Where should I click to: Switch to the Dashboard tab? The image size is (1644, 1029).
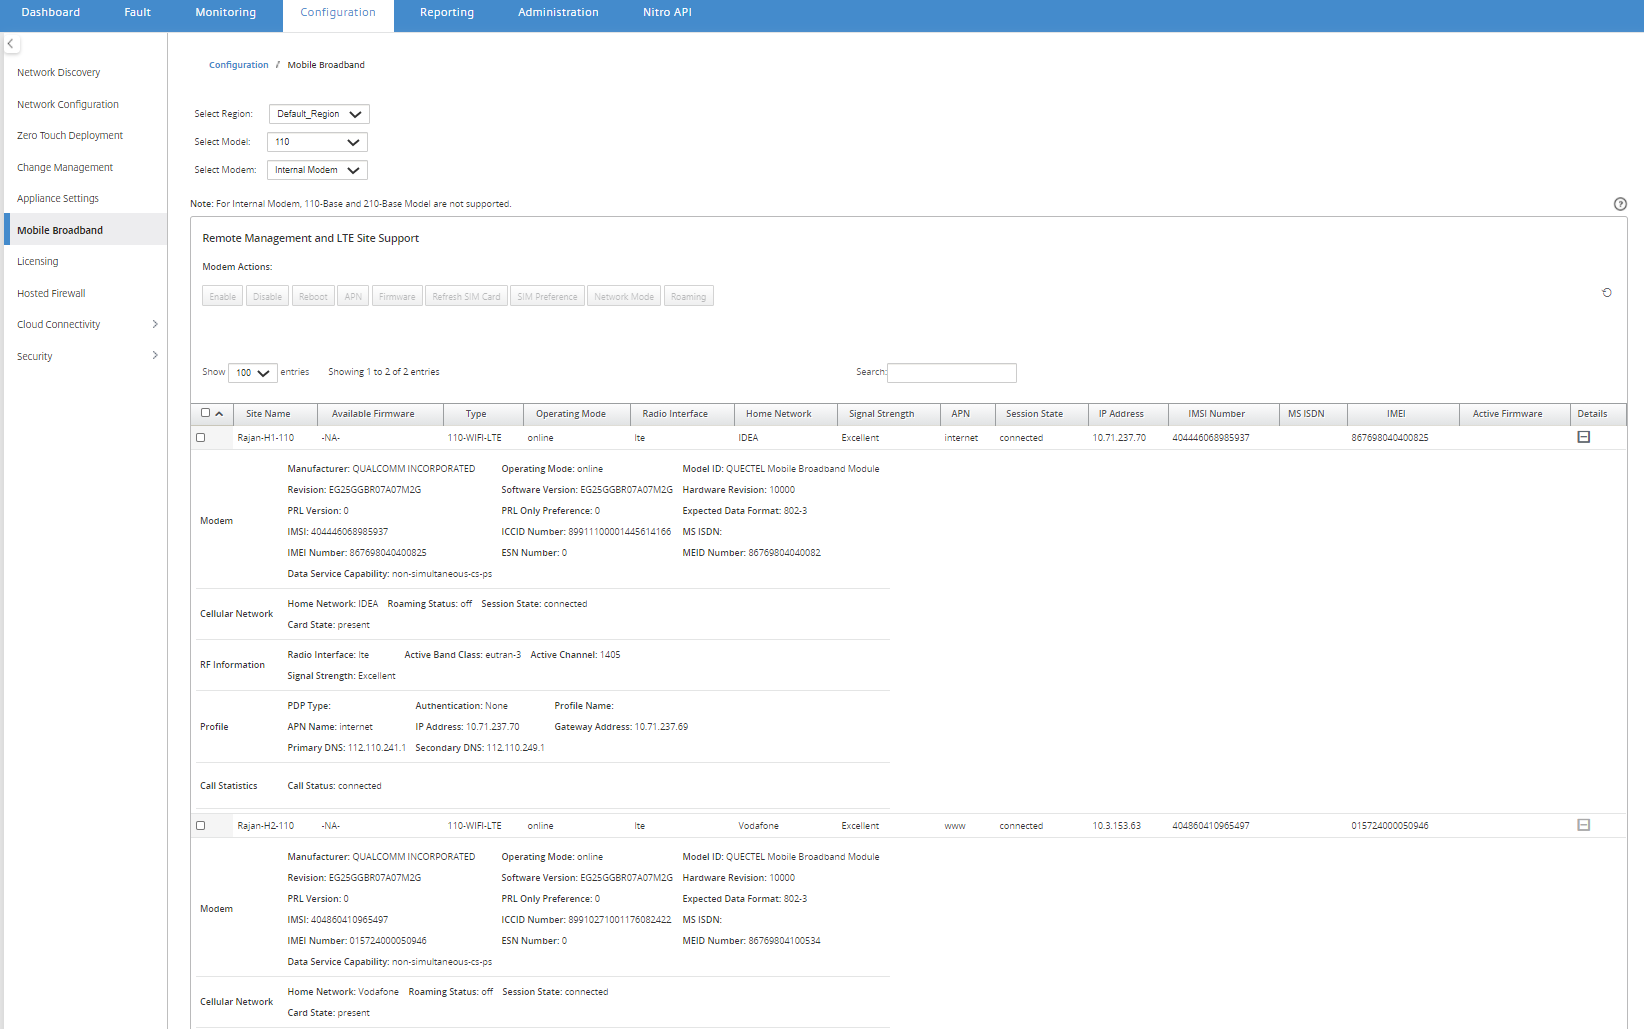[x=51, y=13]
